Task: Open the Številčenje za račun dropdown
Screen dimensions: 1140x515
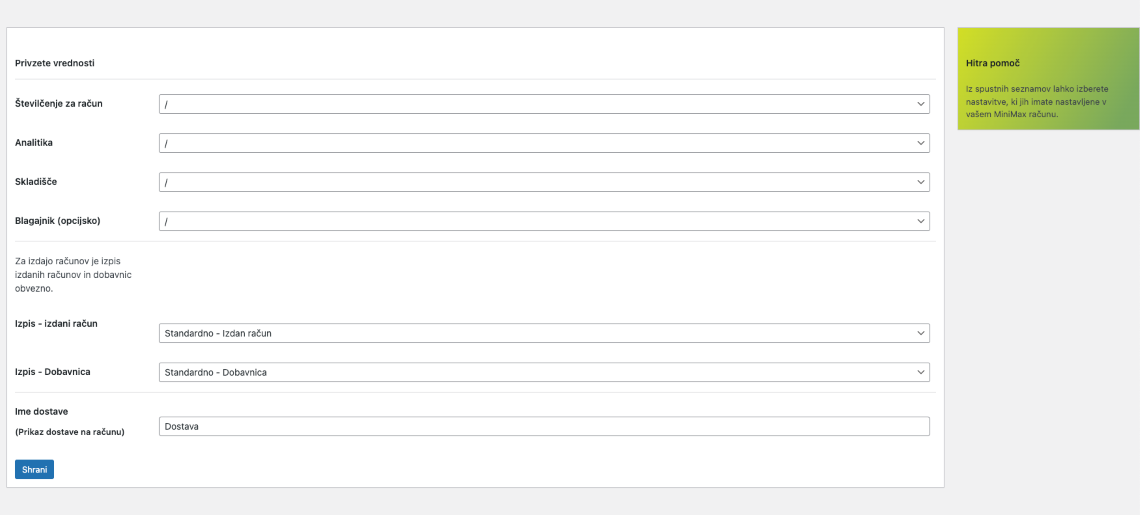Action: coord(544,104)
